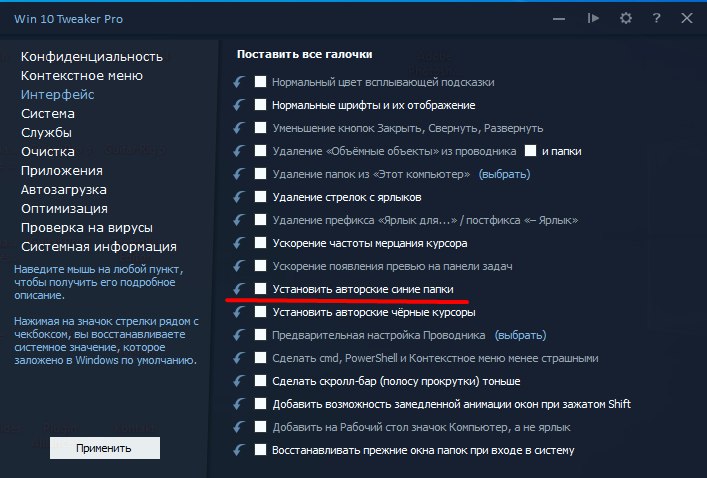Click (выбрать) next to Проводника pre-setup
The image size is (707, 478).
(520, 335)
